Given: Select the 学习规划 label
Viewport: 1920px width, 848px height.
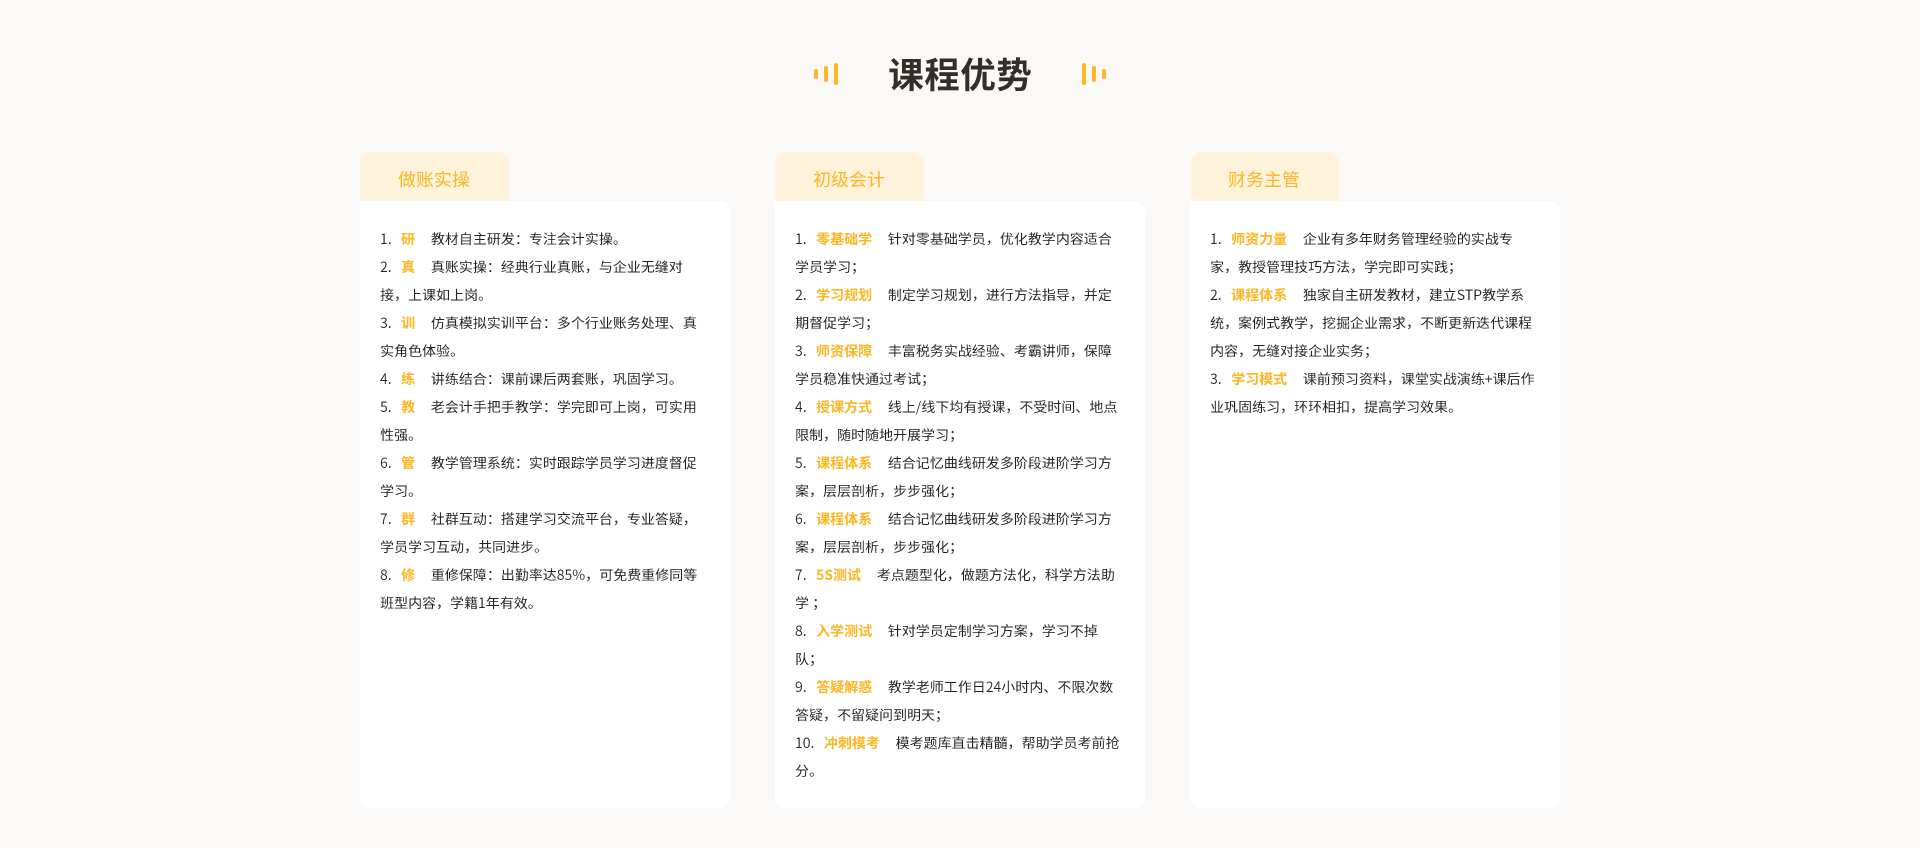Looking at the screenshot, I should [844, 295].
